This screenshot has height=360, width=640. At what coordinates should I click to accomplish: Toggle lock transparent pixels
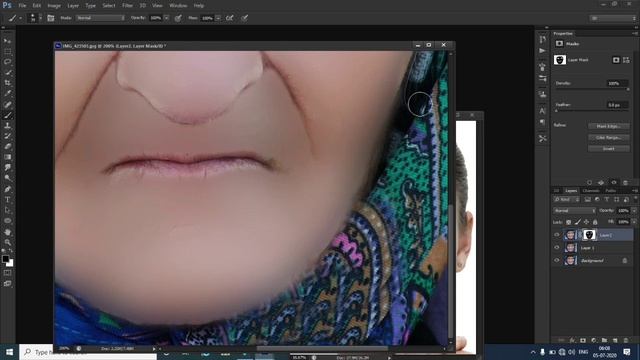coord(569,222)
